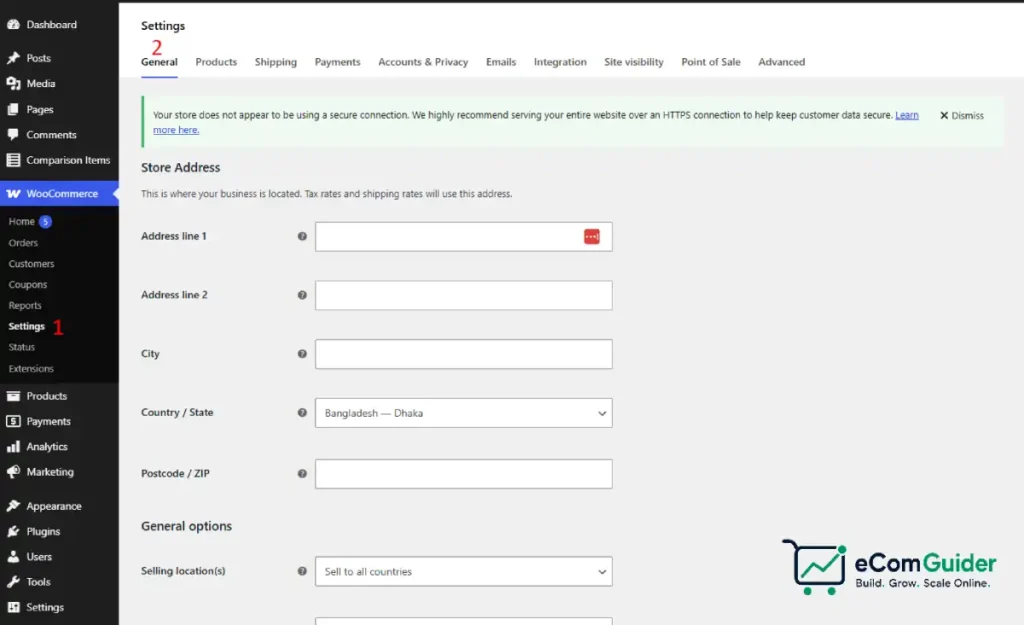Open WooCommerce Settings submenu item
The width and height of the screenshot is (1024, 625).
point(27,326)
